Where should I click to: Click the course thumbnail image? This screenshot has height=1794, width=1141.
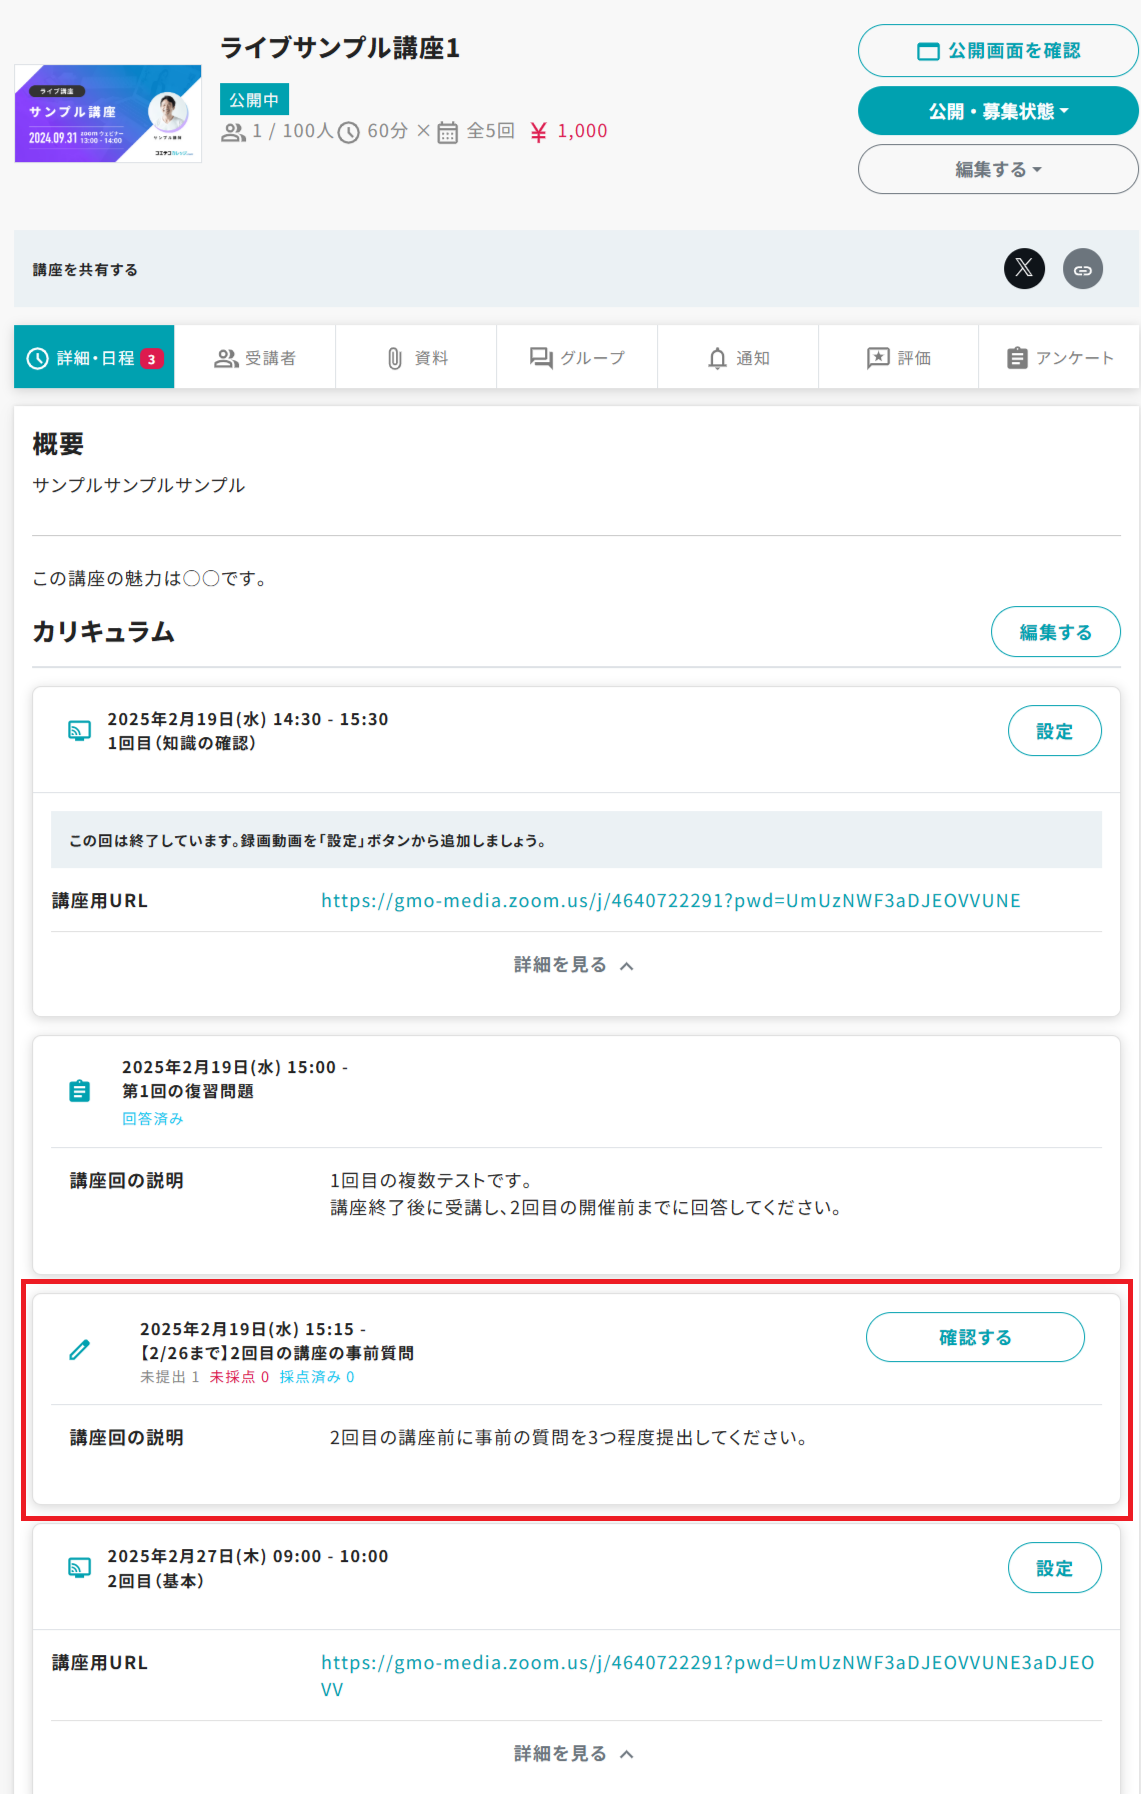[x=108, y=114]
